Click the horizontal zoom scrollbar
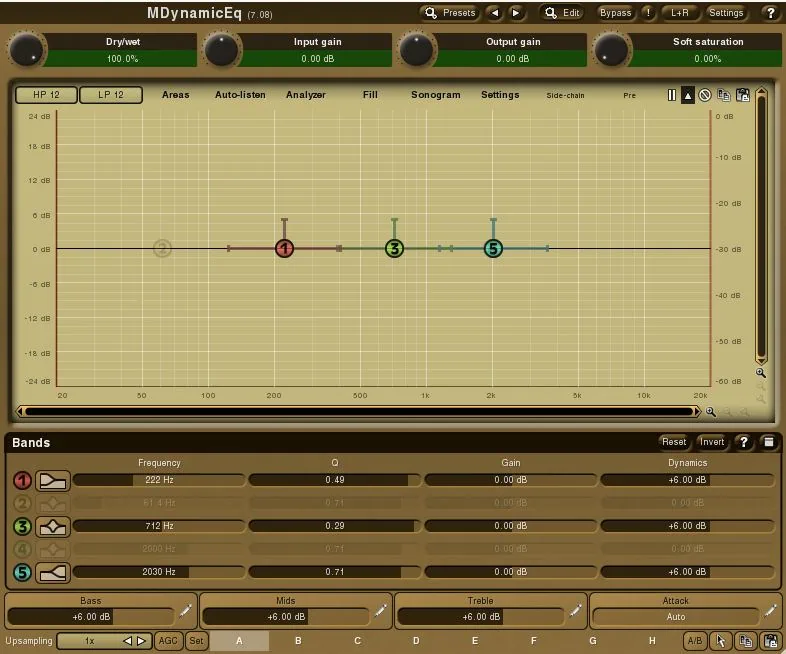786x654 pixels. click(x=359, y=412)
